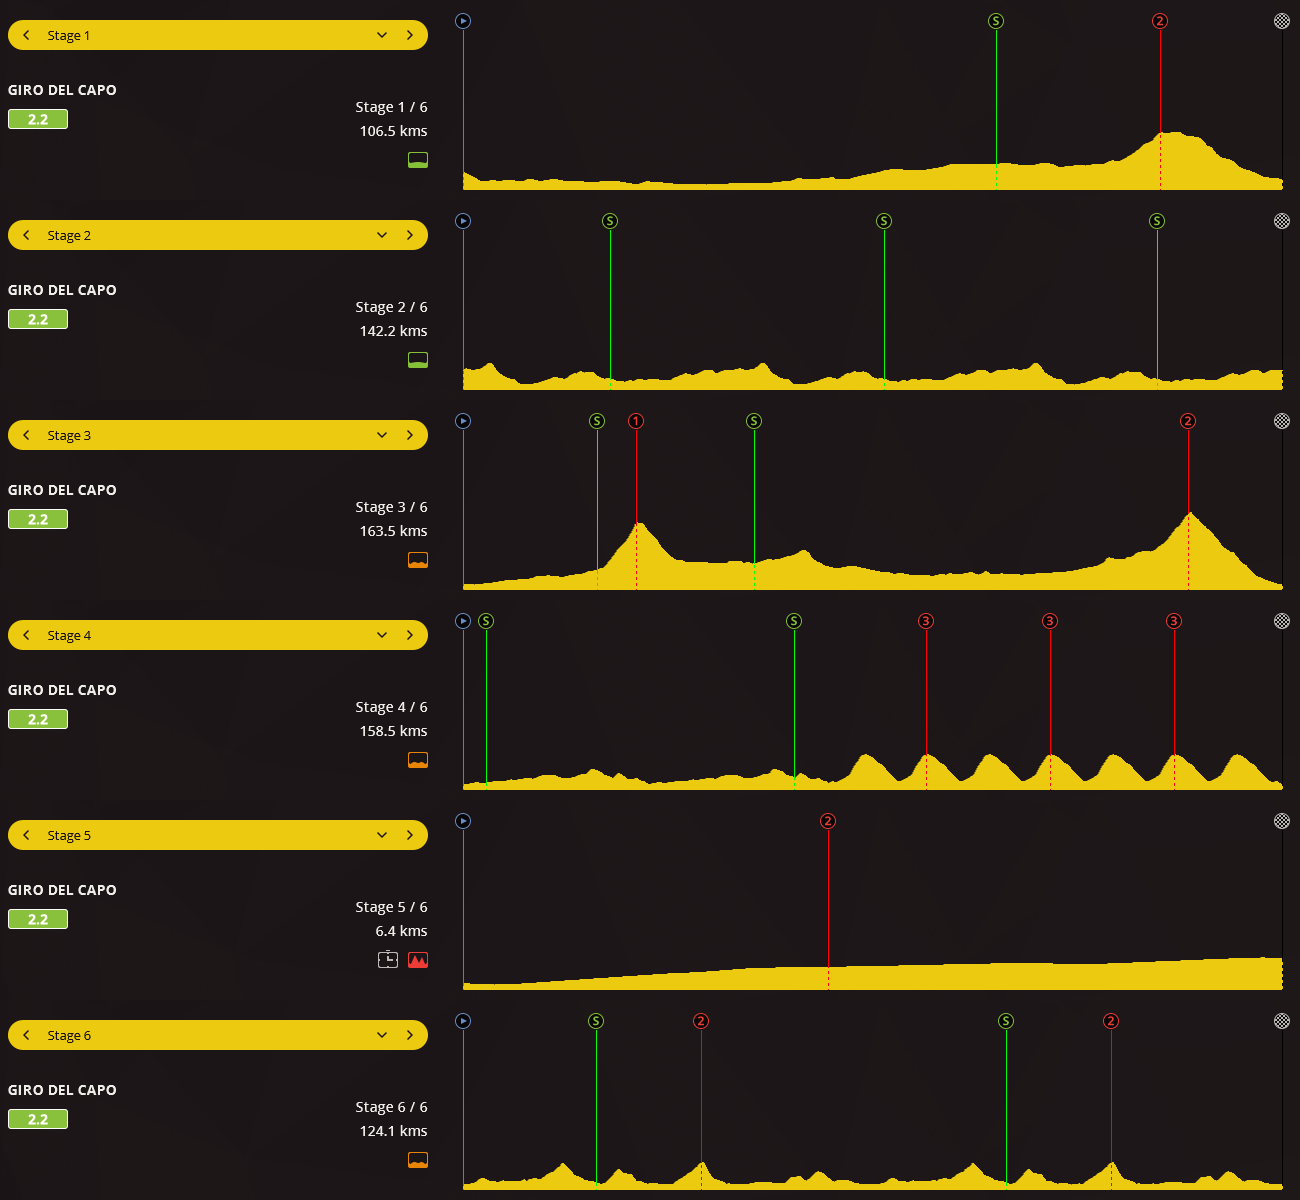Screen dimensions: 1300x1200
Task: Click the 2.2 class badge under Stage 4
Action: tap(38, 719)
